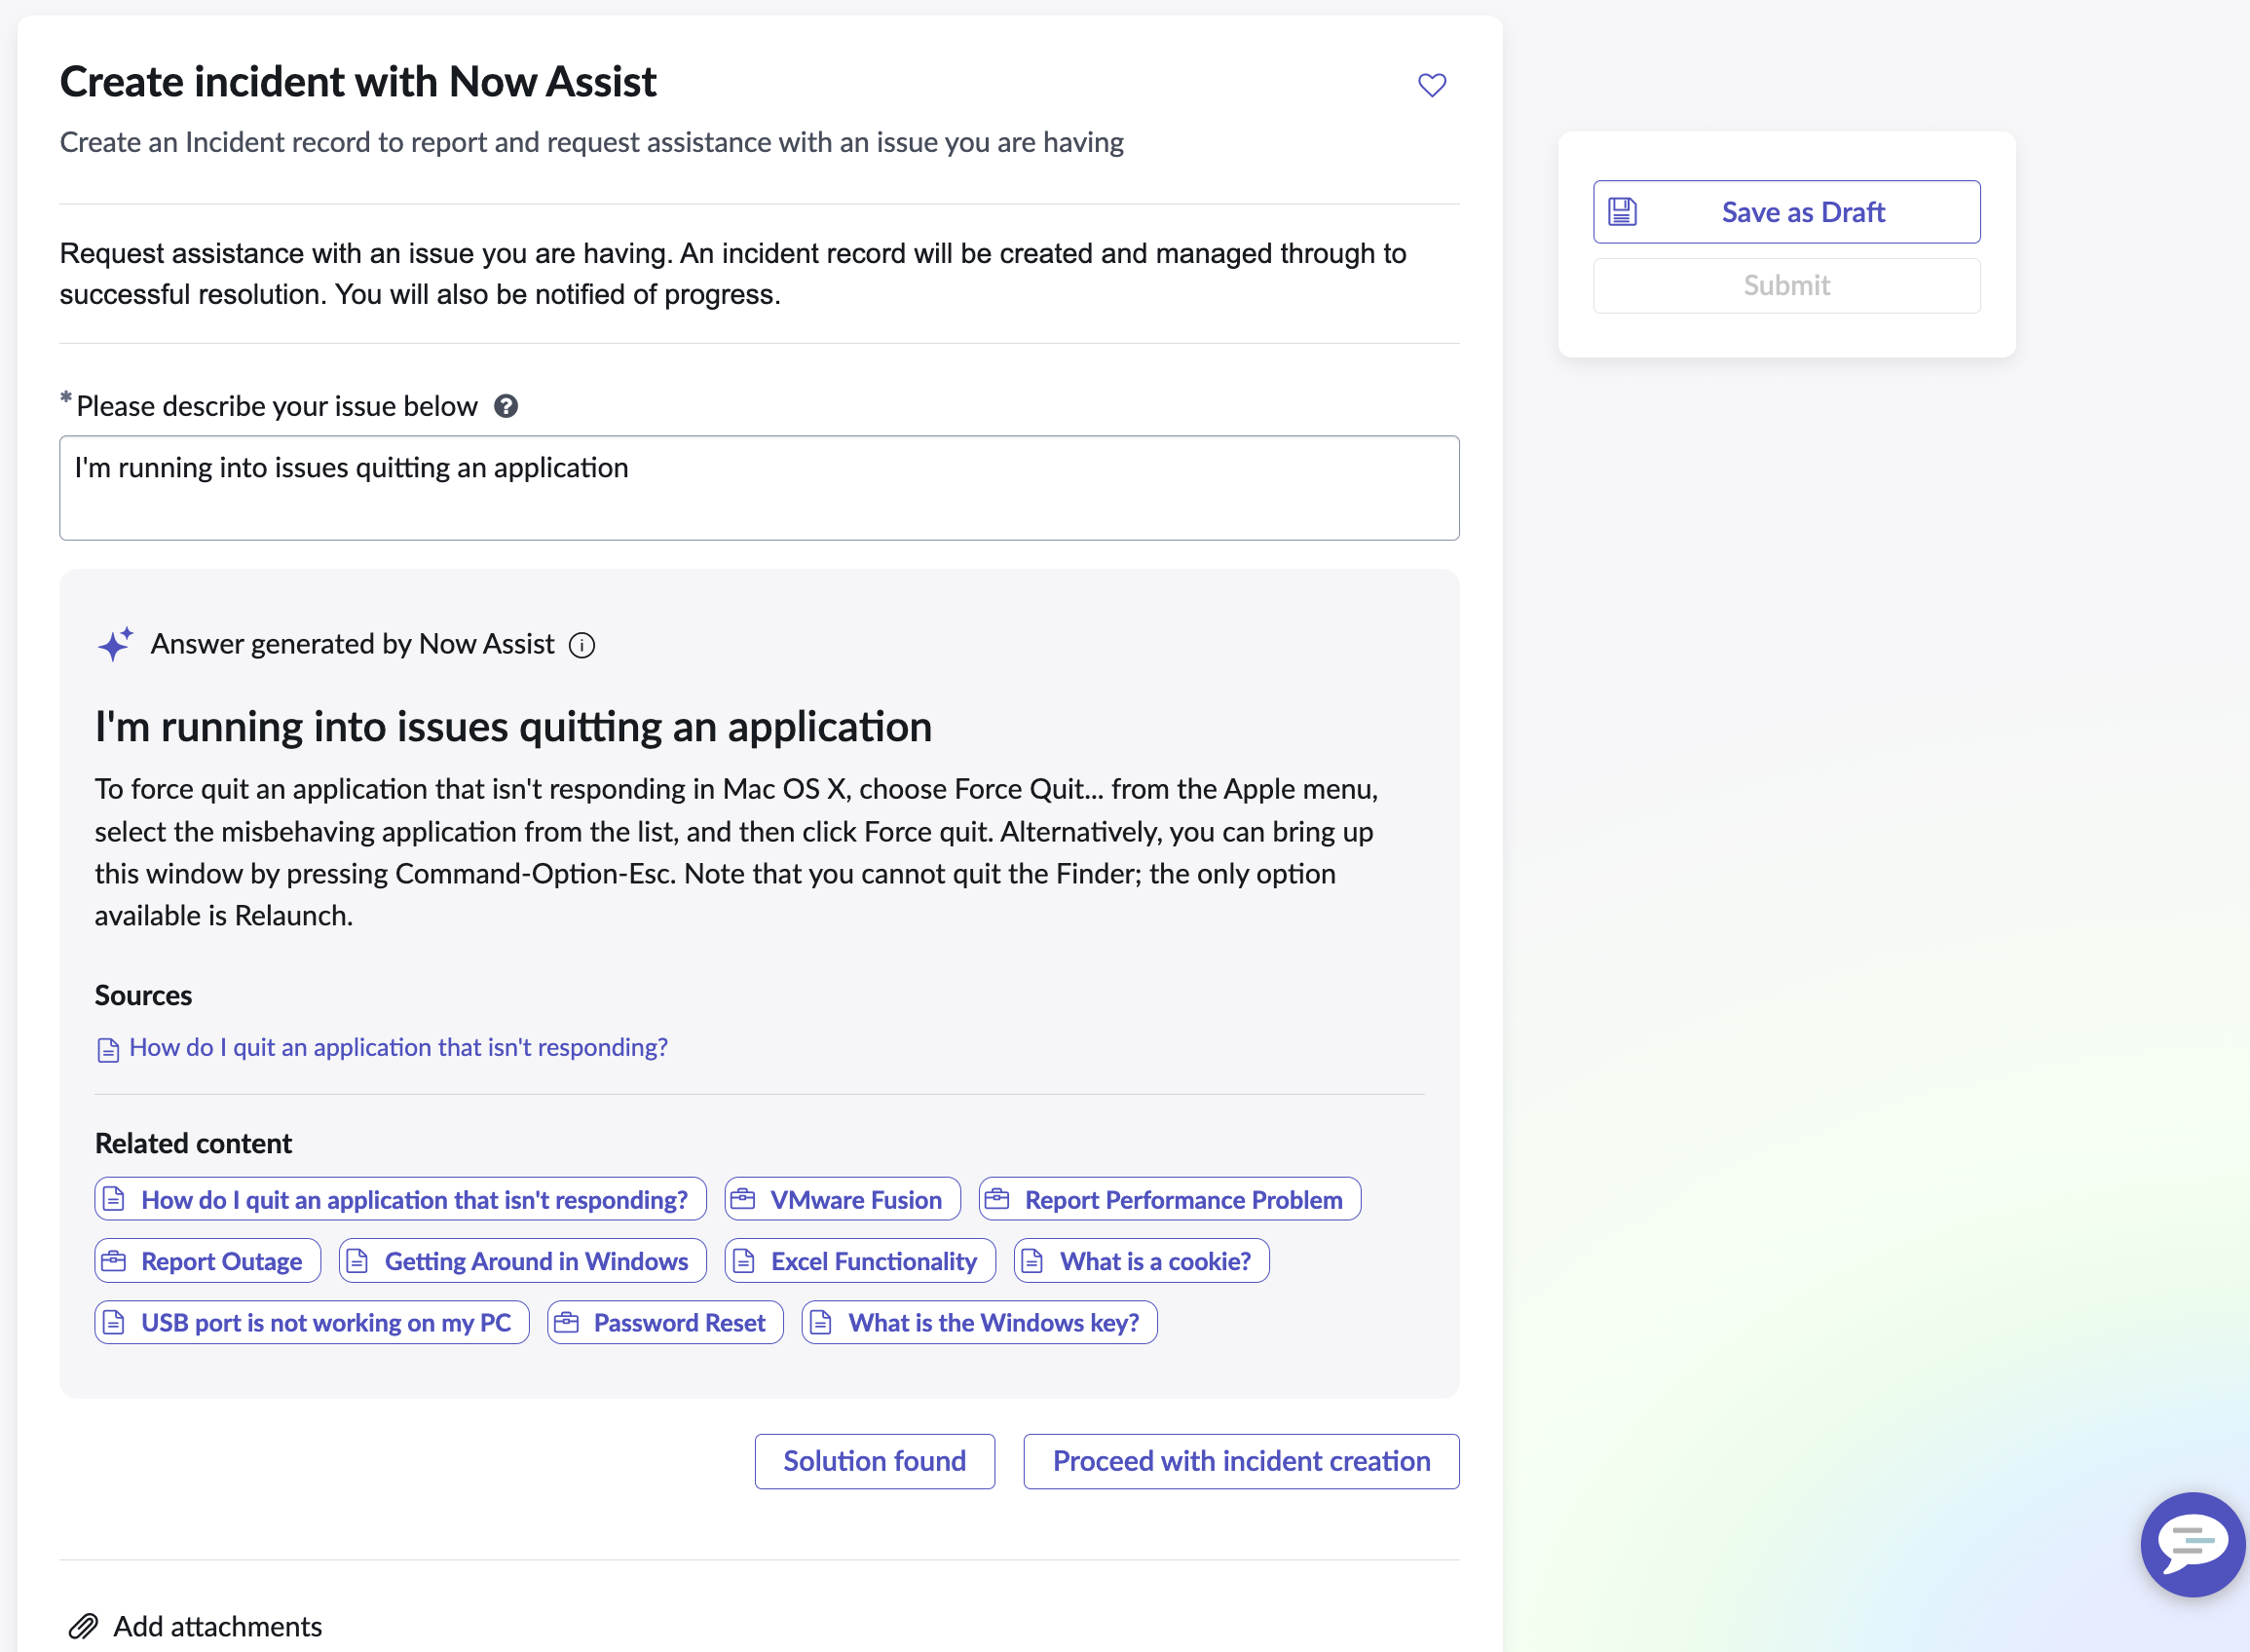Open the Sources link about quitting application

point(398,1047)
